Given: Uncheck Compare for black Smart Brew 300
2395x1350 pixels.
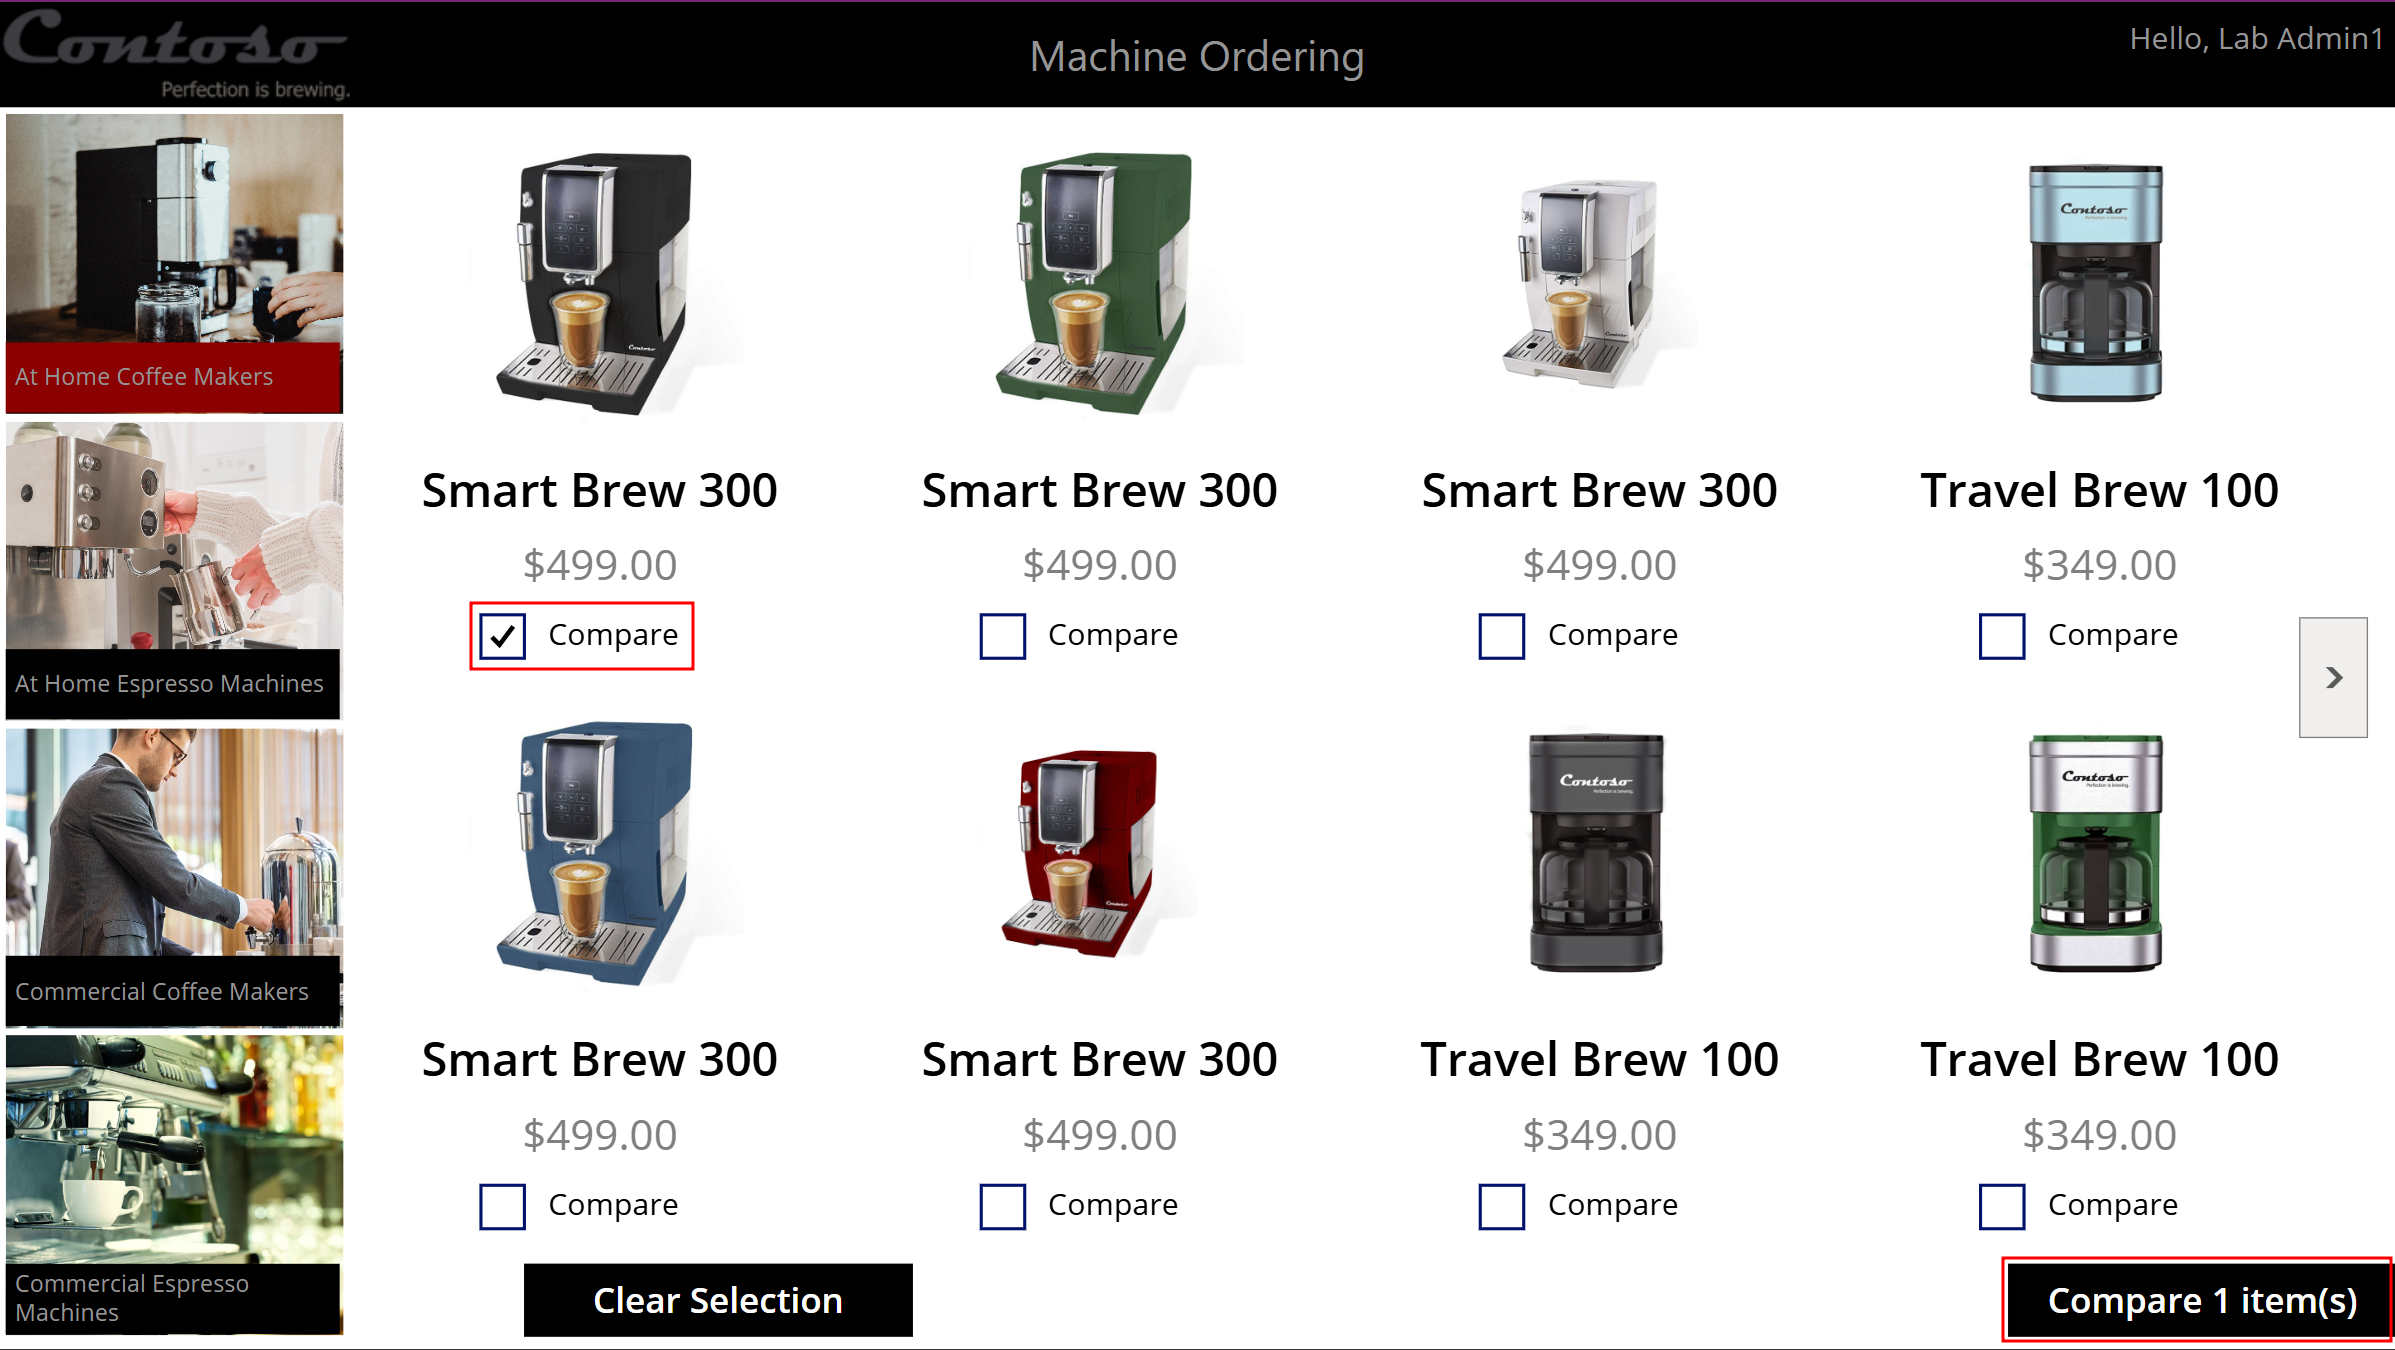Looking at the screenshot, I should tap(503, 636).
